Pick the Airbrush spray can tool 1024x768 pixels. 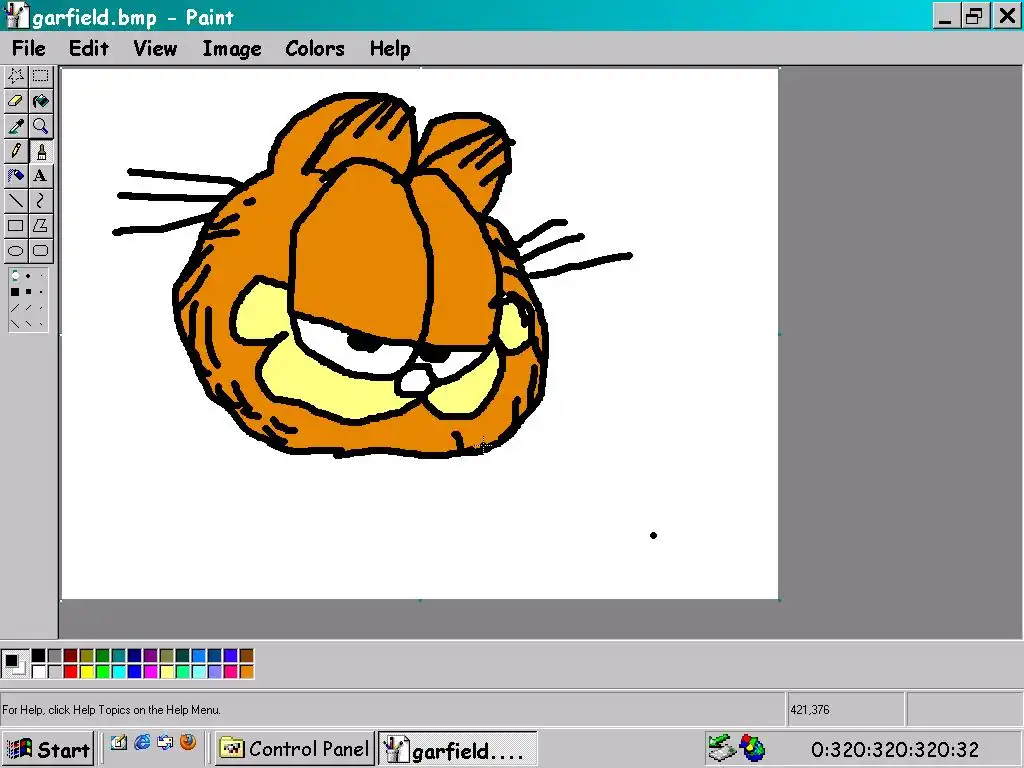coord(16,176)
